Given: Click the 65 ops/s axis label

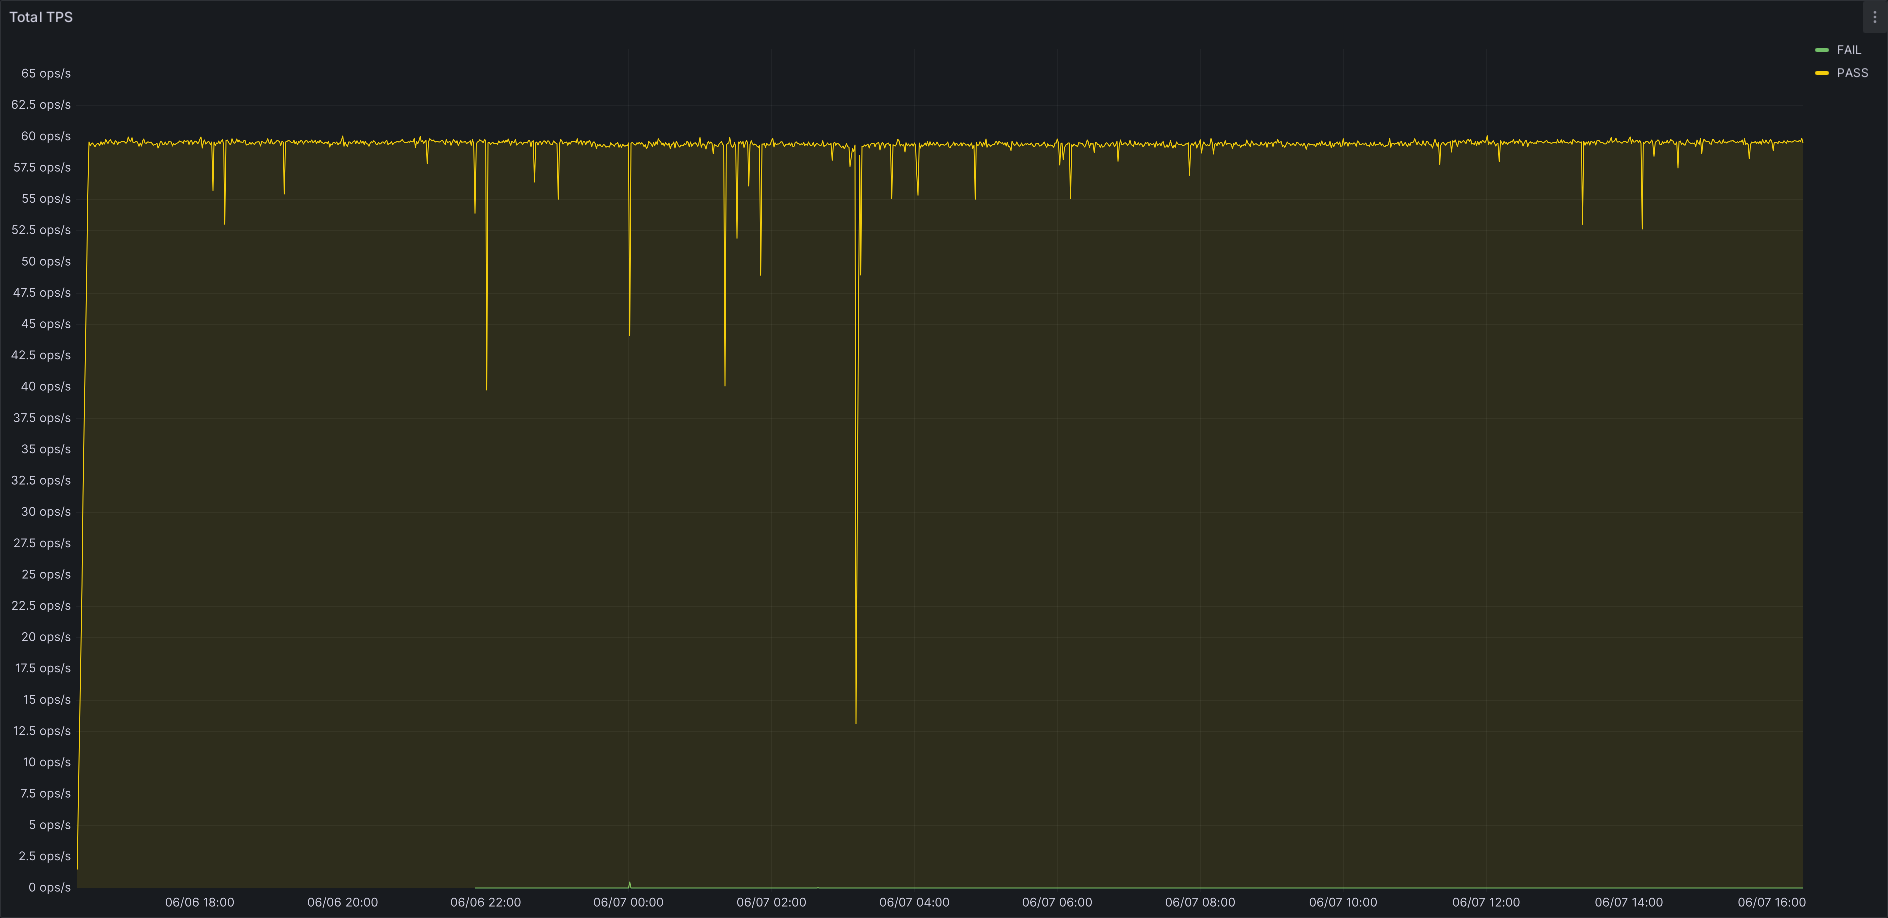Looking at the screenshot, I should click(x=46, y=73).
